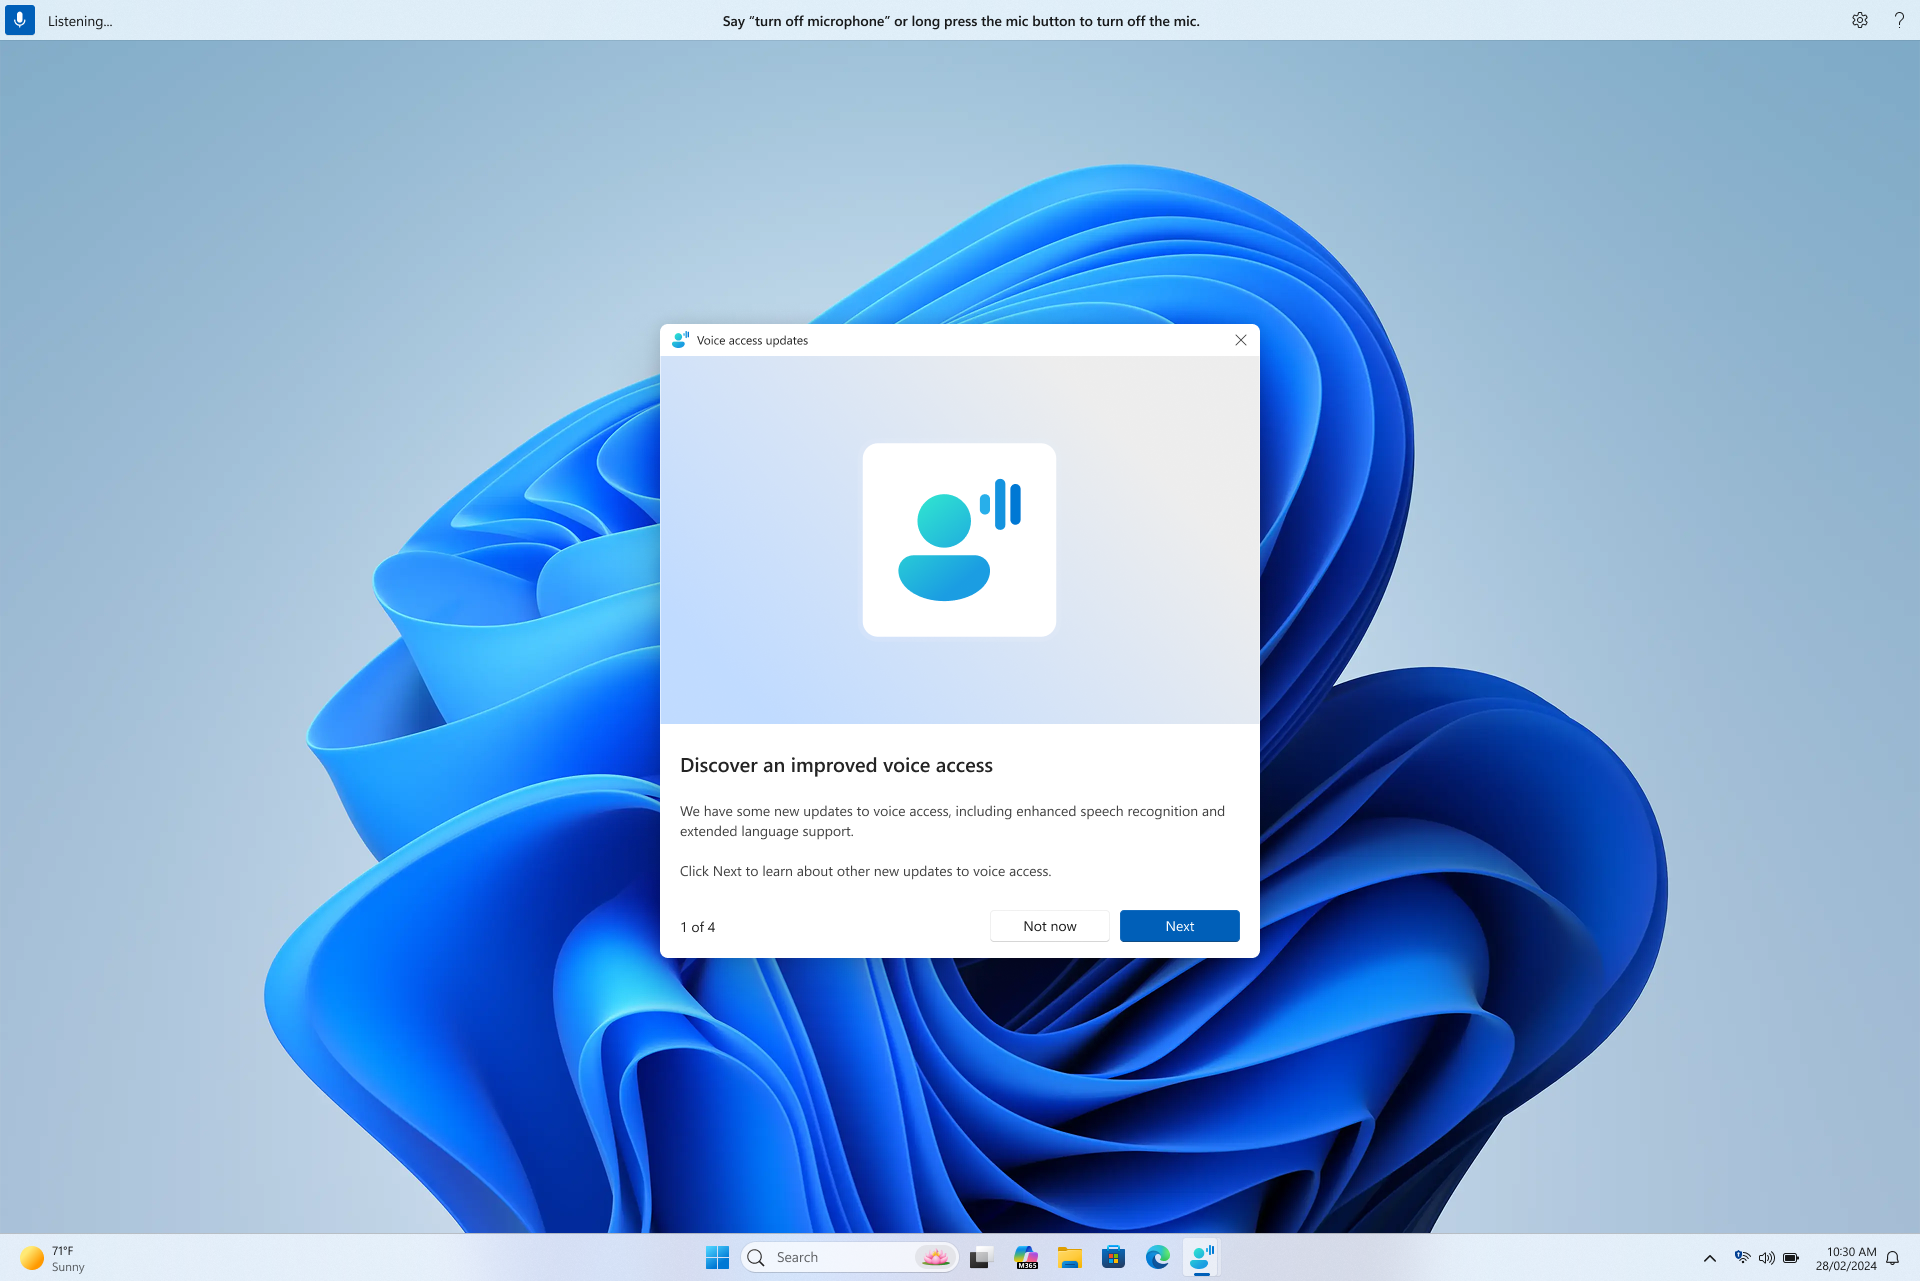Click Next in the Voice access updates dialog
The image size is (1920, 1281).
[1179, 926]
